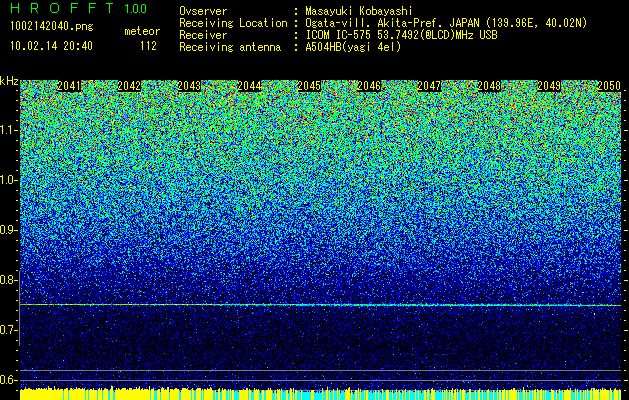Click the yellow signal level bar graph
Screen dimensions: 629x400
point(320,394)
